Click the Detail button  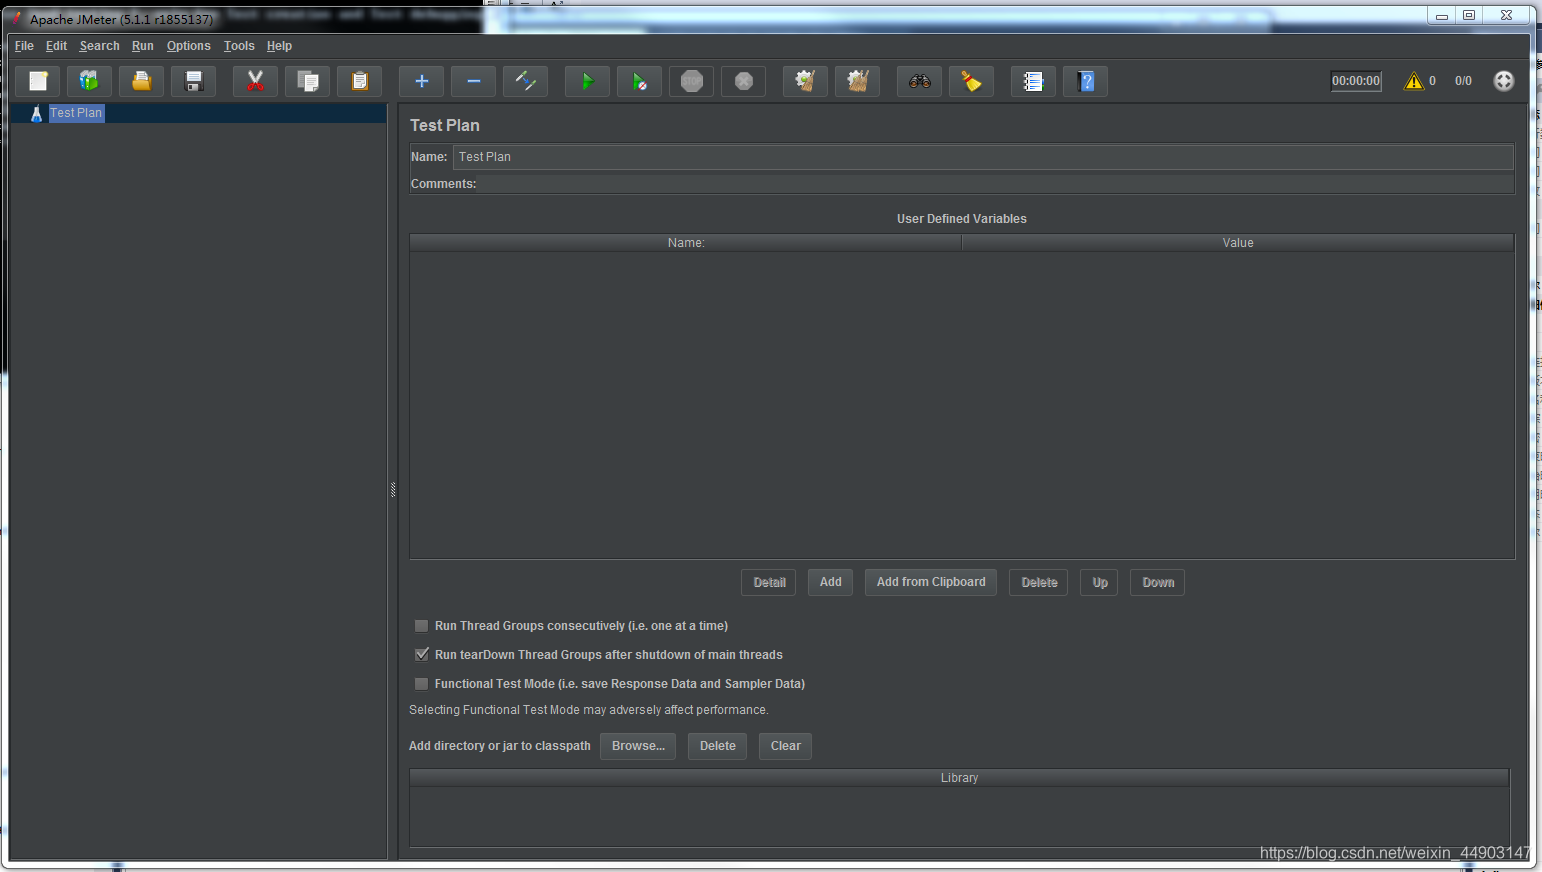pos(769,582)
